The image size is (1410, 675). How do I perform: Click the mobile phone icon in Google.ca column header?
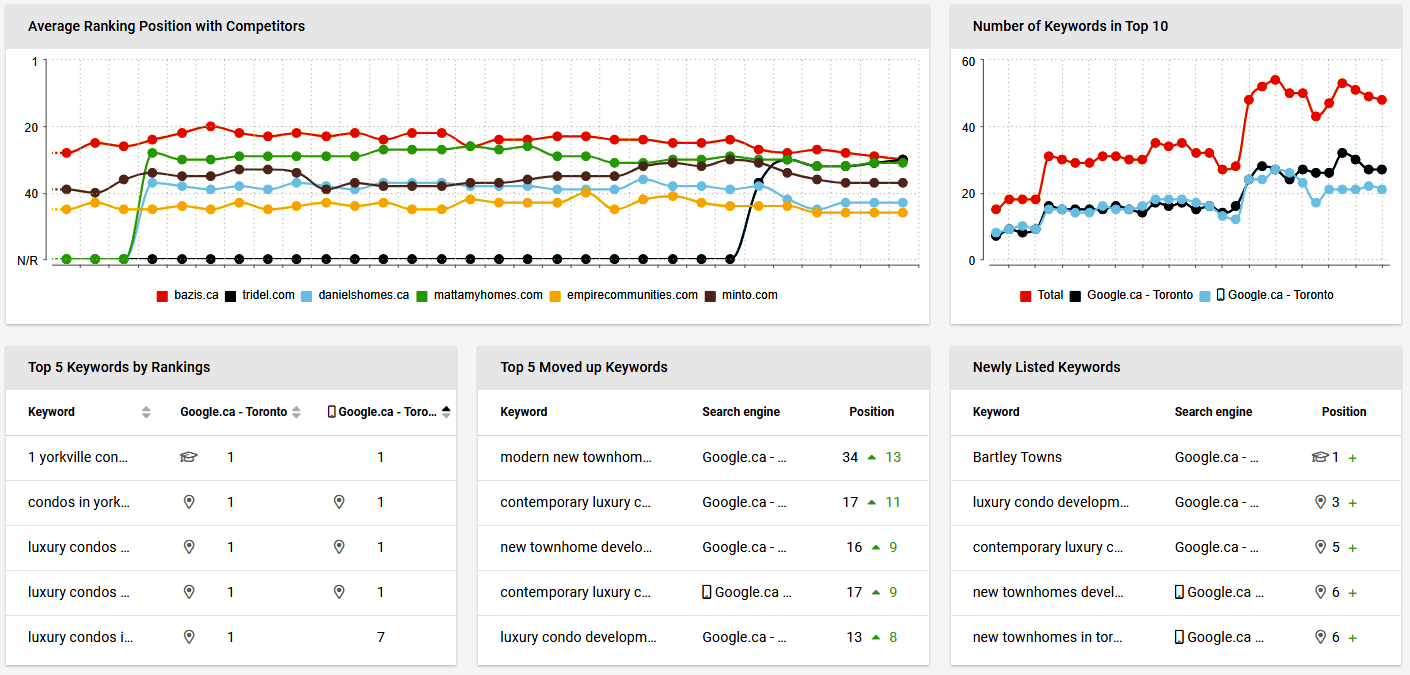coord(332,411)
